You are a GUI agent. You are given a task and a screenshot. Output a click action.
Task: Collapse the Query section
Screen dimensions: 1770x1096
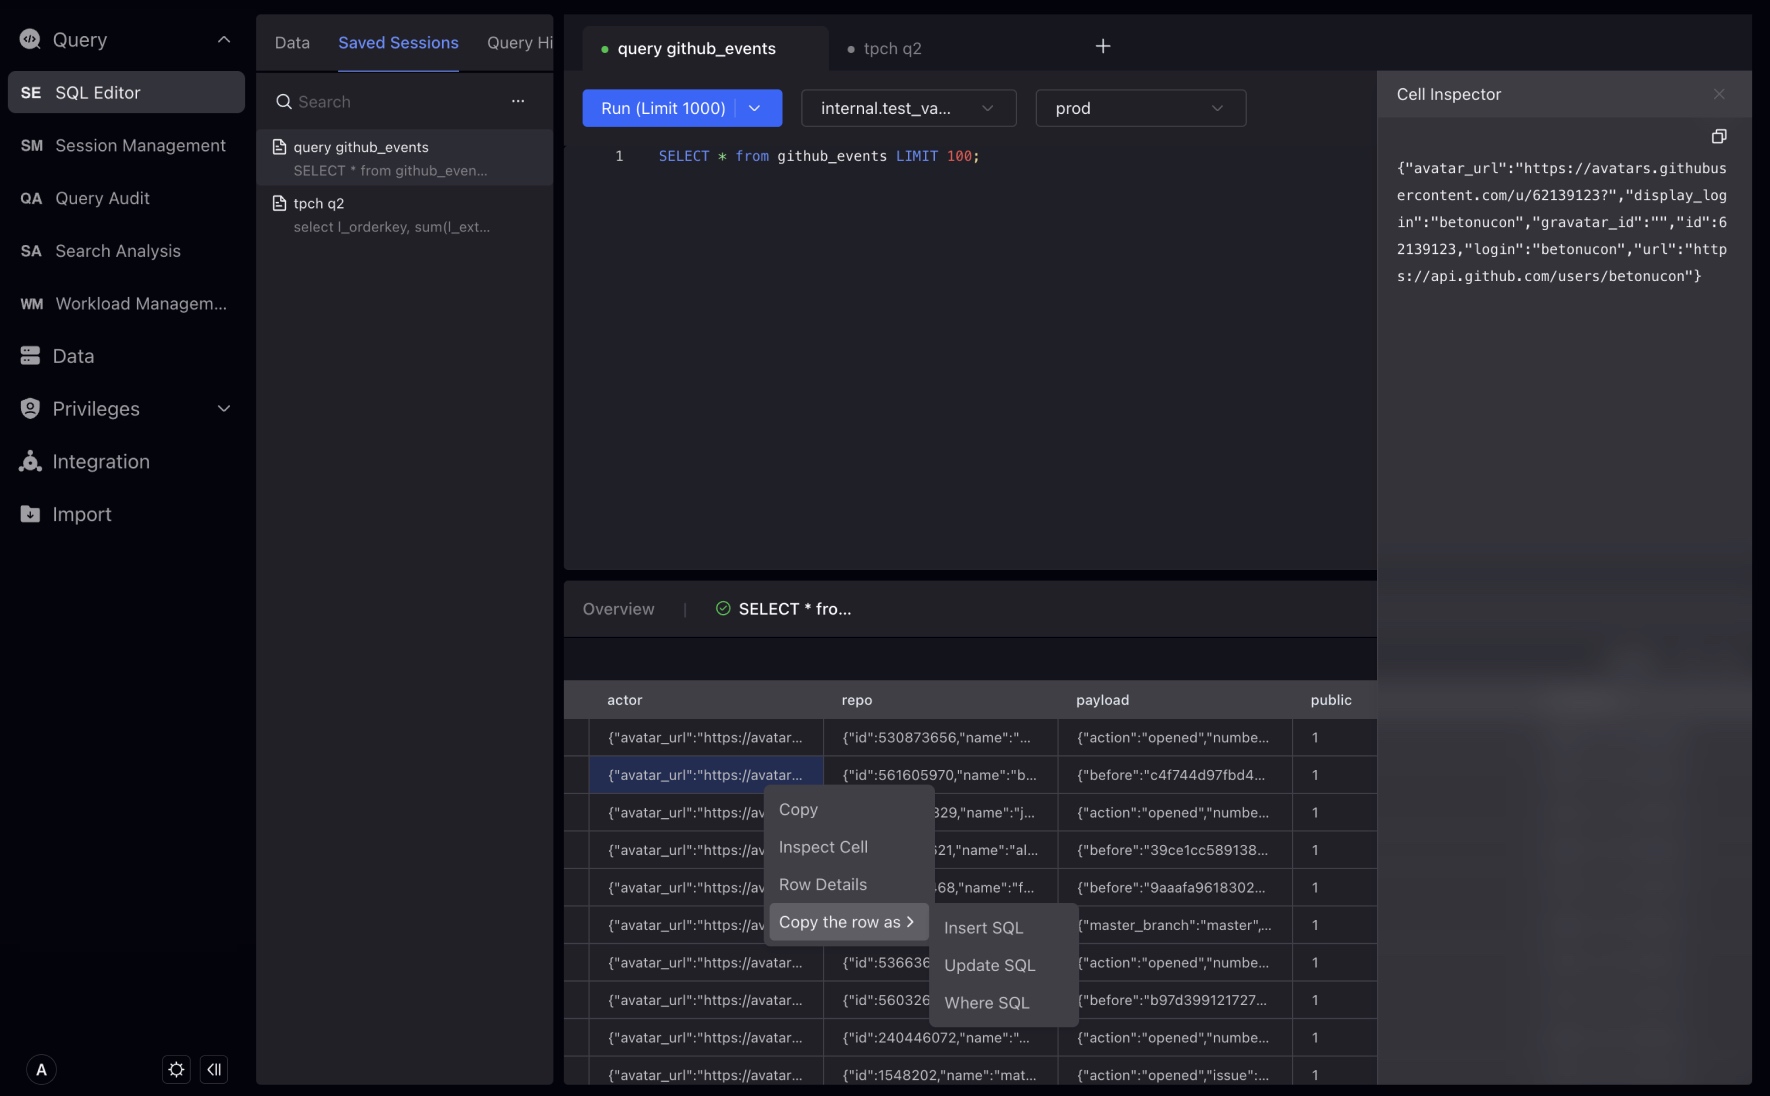pyautogui.click(x=224, y=40)
